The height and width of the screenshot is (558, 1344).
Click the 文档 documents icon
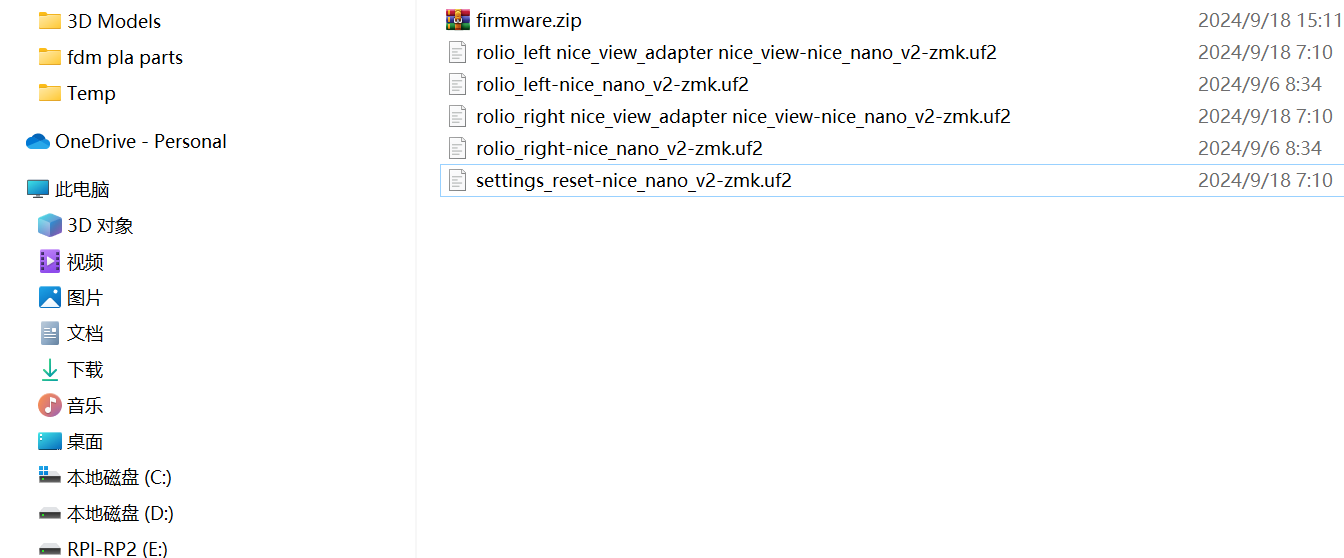tap(50, 333)
